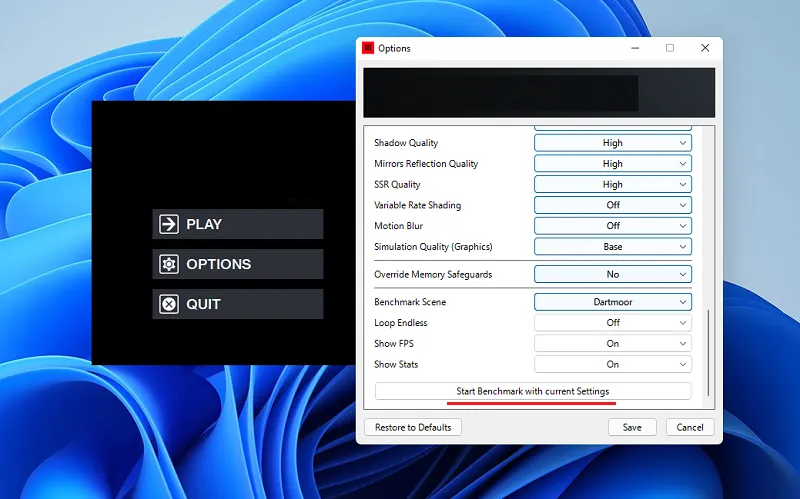Click the OPTIONS gear icon in launcher
The image size is (800, 499).
[169, 264]
